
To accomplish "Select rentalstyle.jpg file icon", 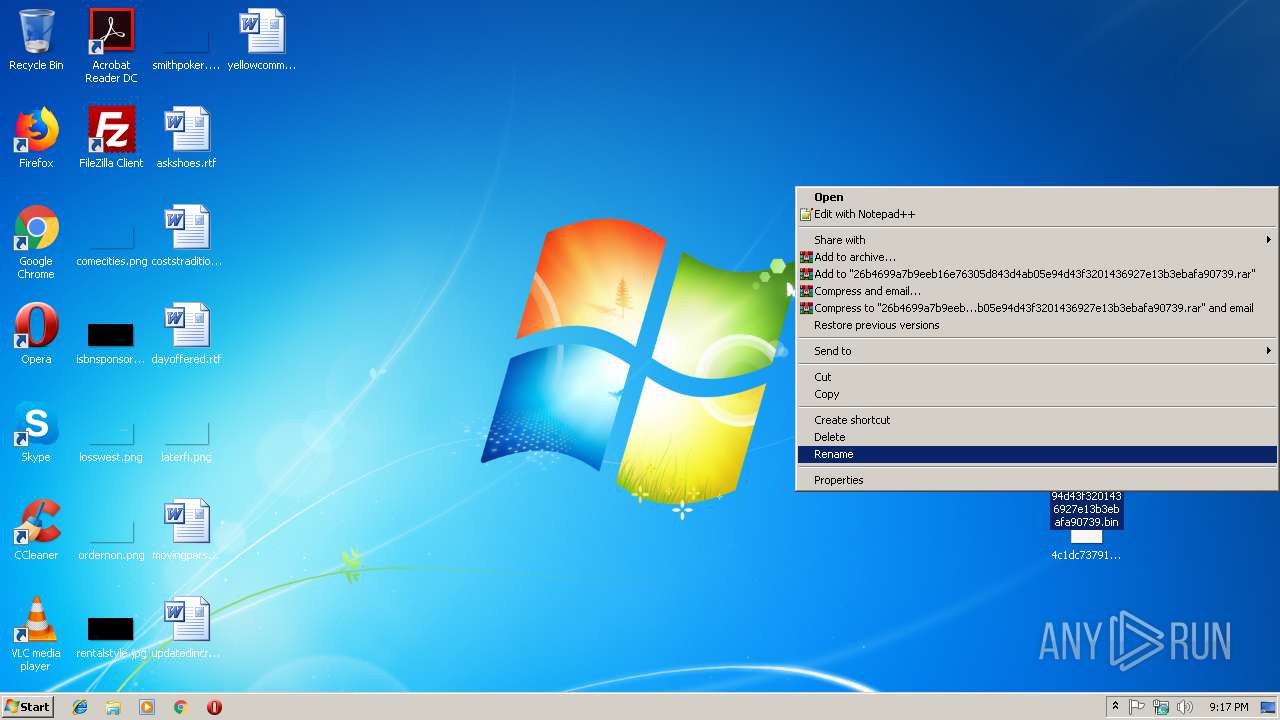I will (x=111, y=637).
